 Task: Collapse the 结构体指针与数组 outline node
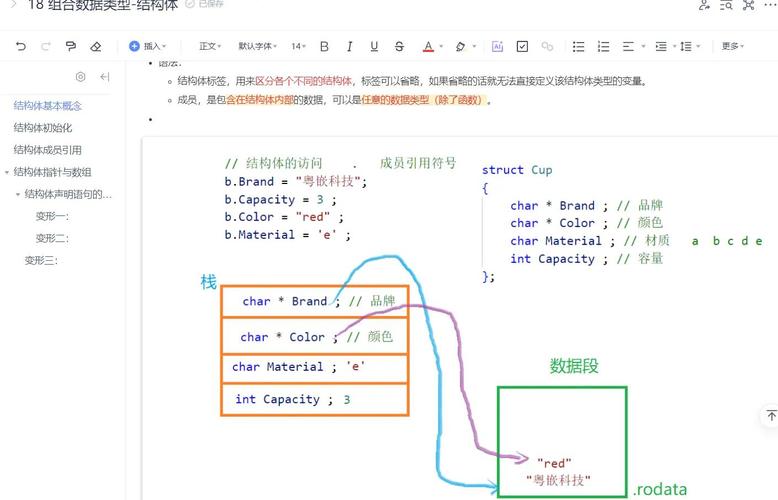coord(7,173)
